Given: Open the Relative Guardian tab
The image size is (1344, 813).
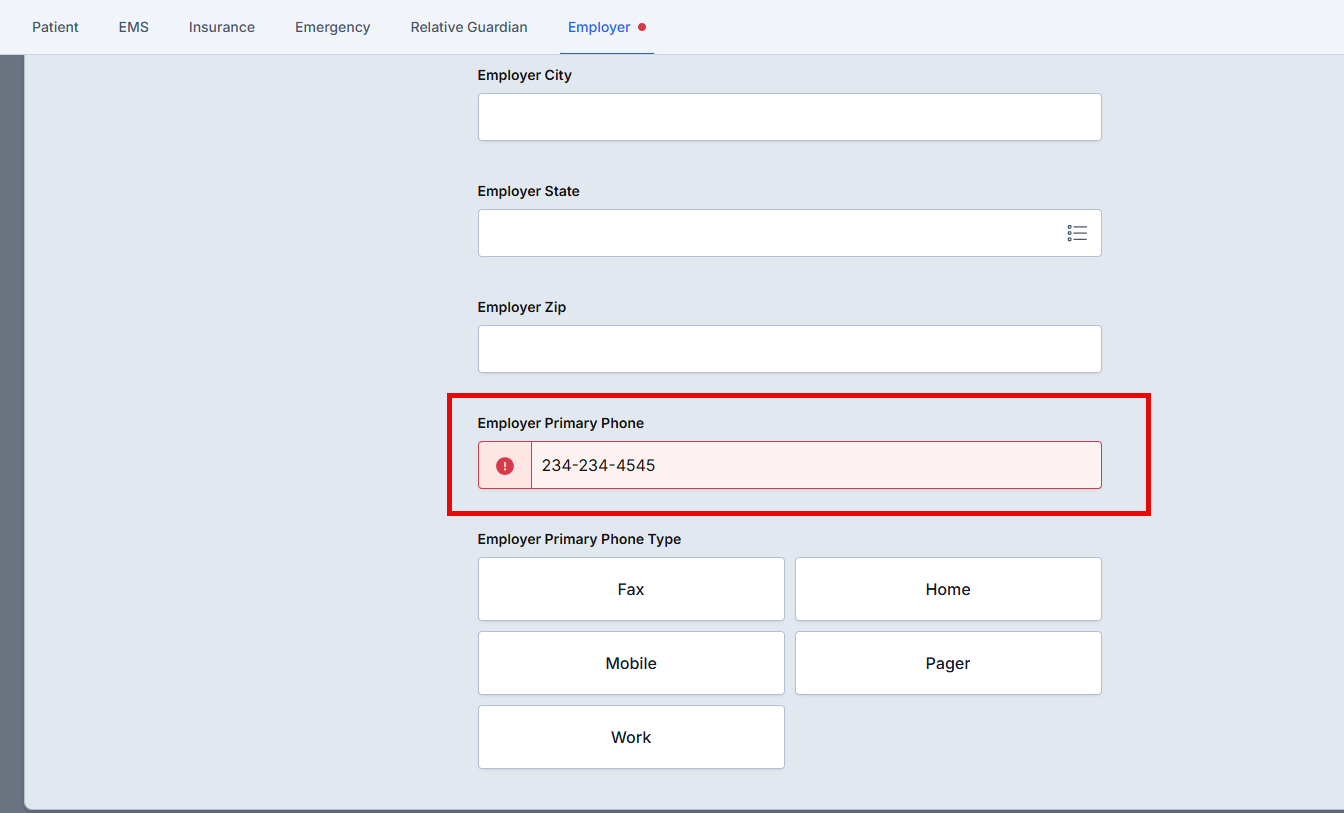Looking at the screenshot, I should coord(468,27).
